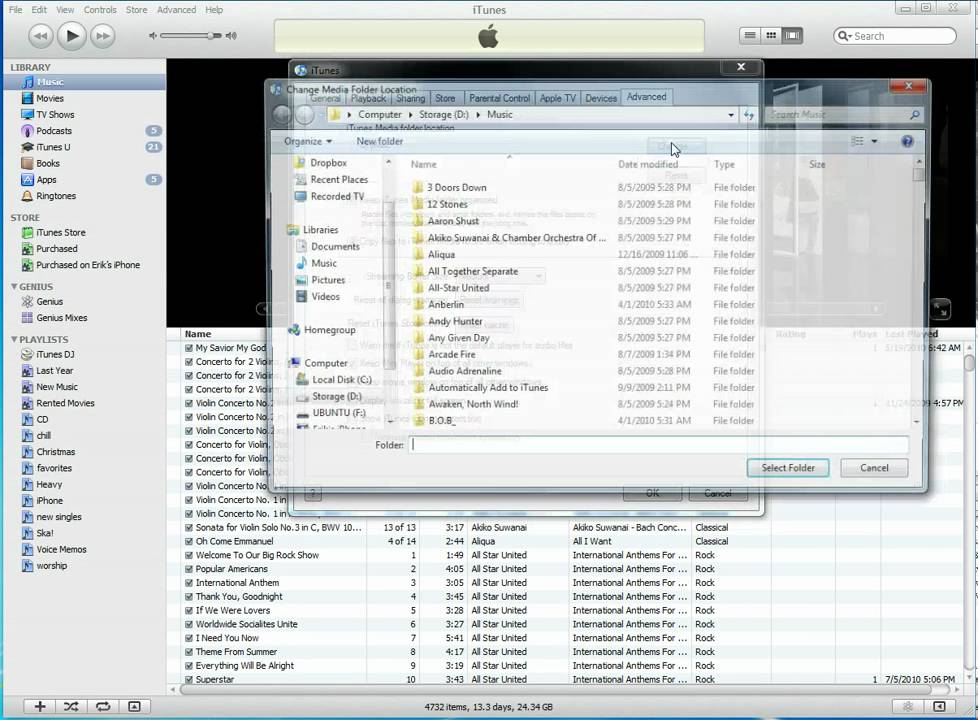Screen dimensions: 978x720
Task: Create a new playlist with plus button
Action: click(40, 706)
